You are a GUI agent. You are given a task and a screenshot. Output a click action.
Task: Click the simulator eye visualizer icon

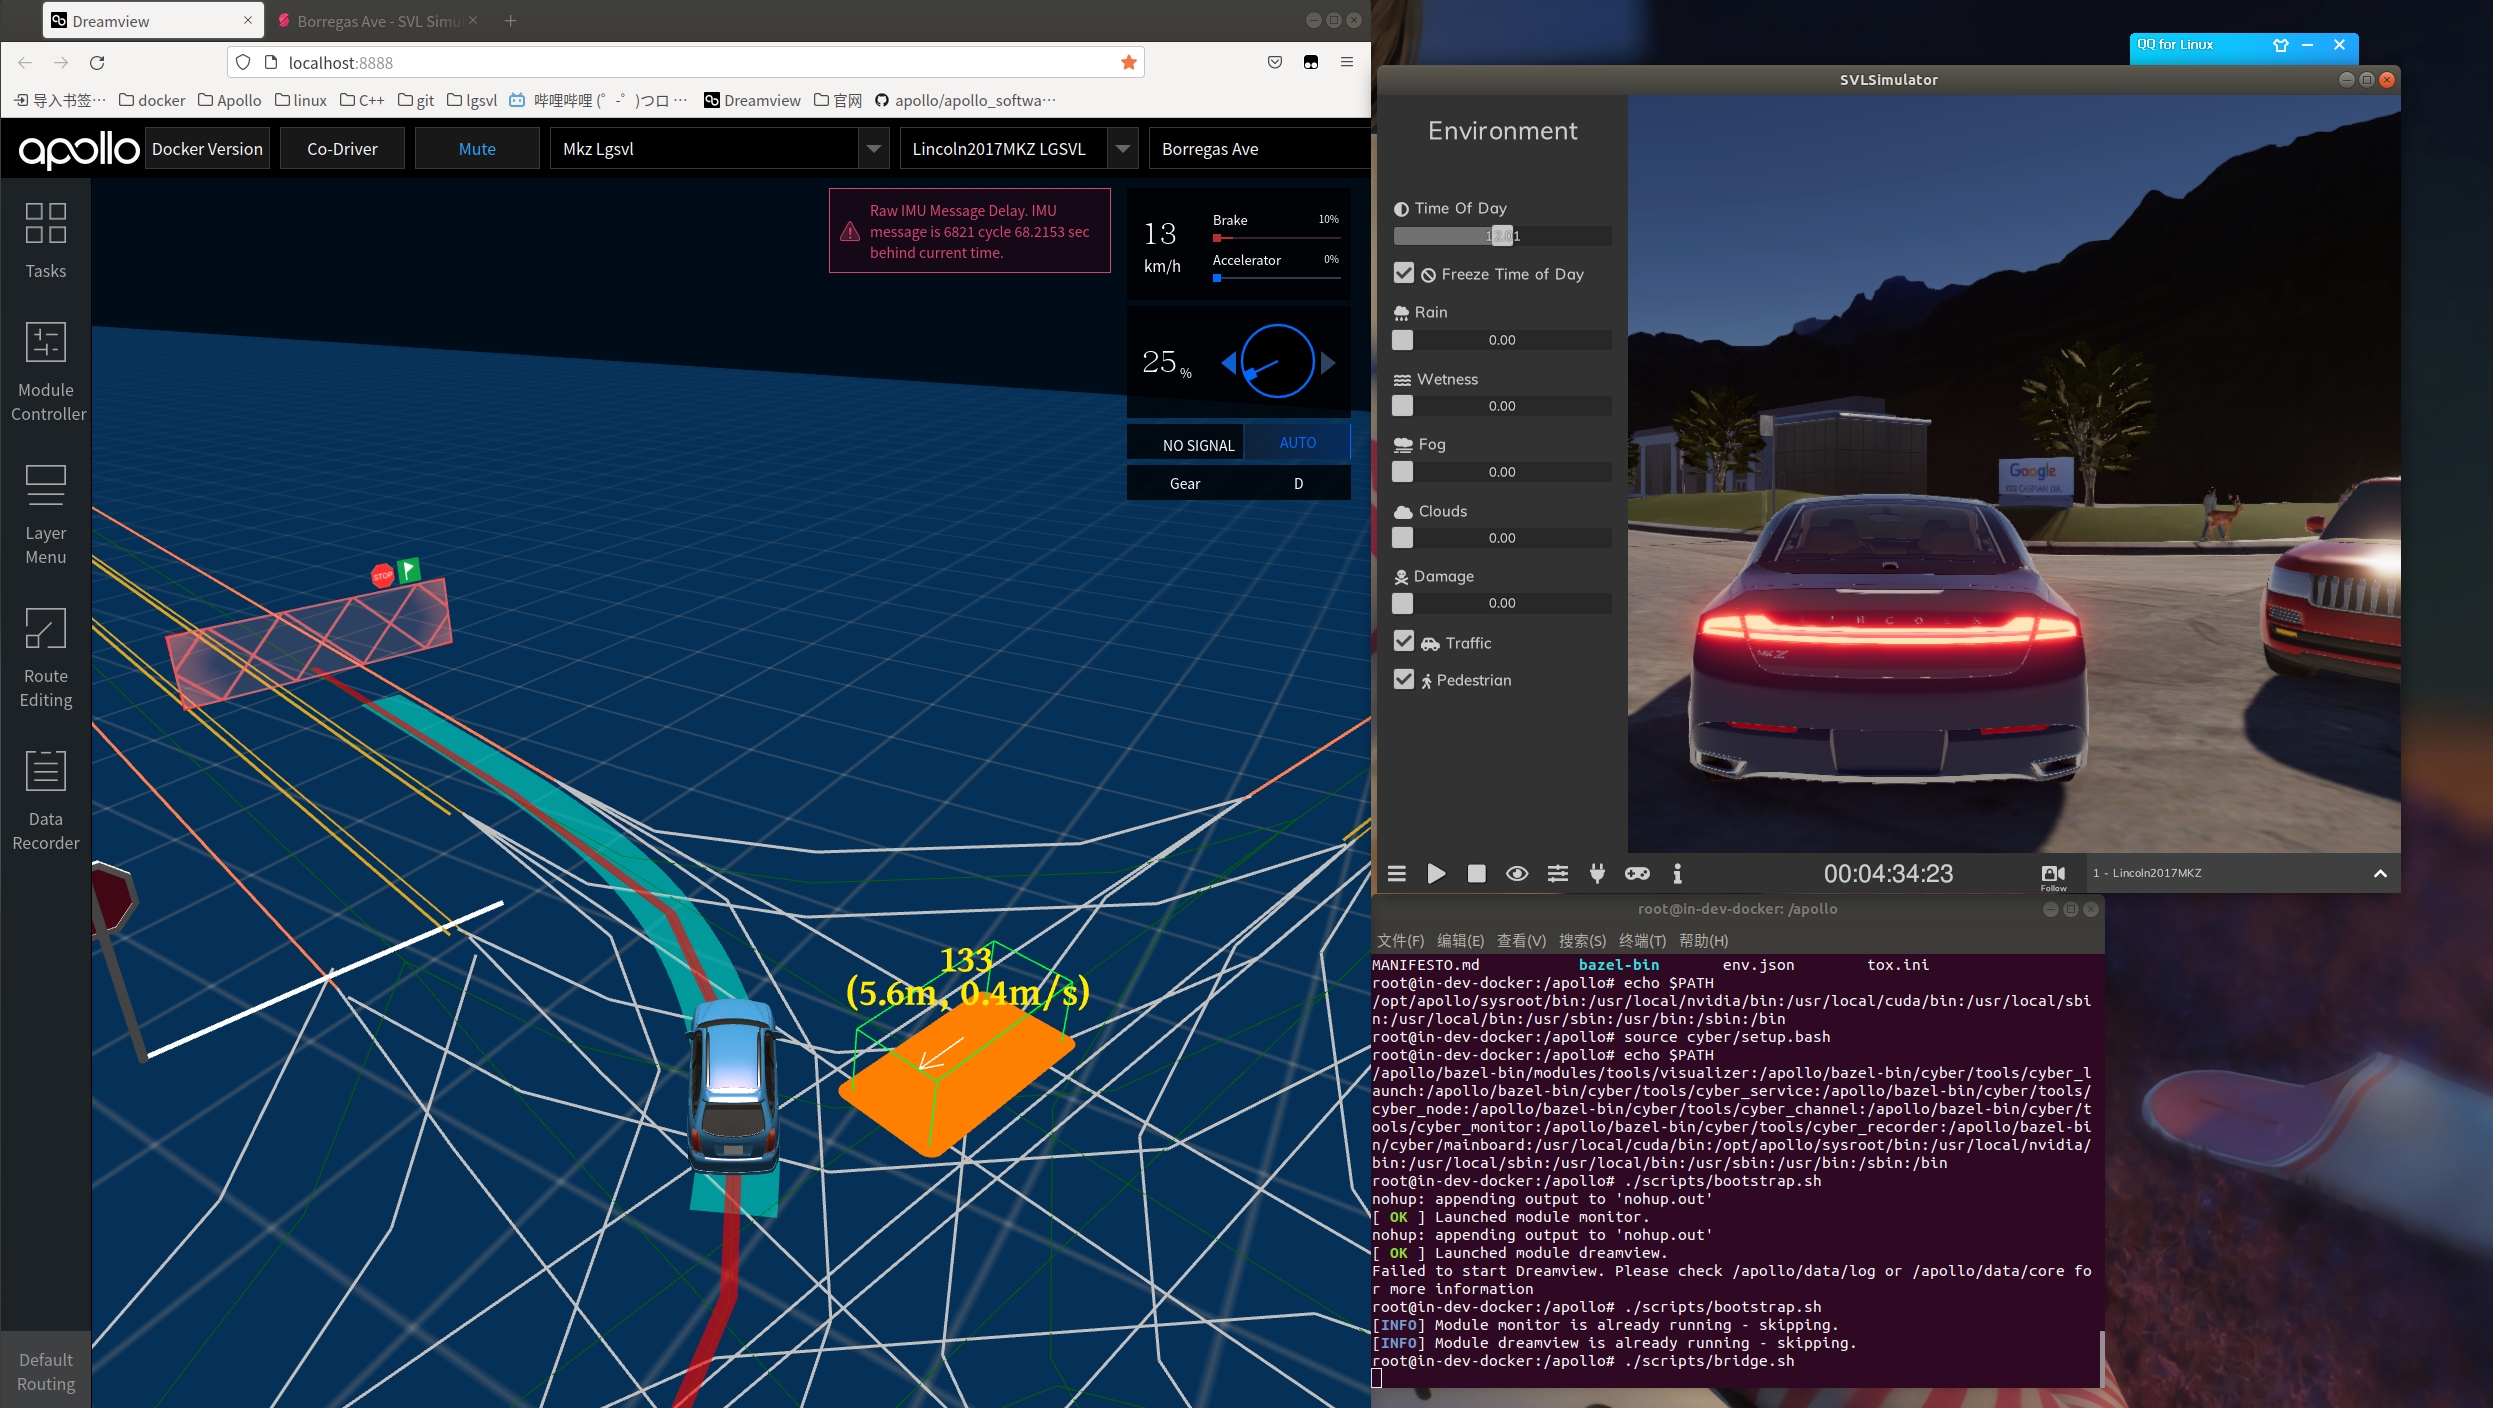pyautogui.click(x=1517, y=874)
